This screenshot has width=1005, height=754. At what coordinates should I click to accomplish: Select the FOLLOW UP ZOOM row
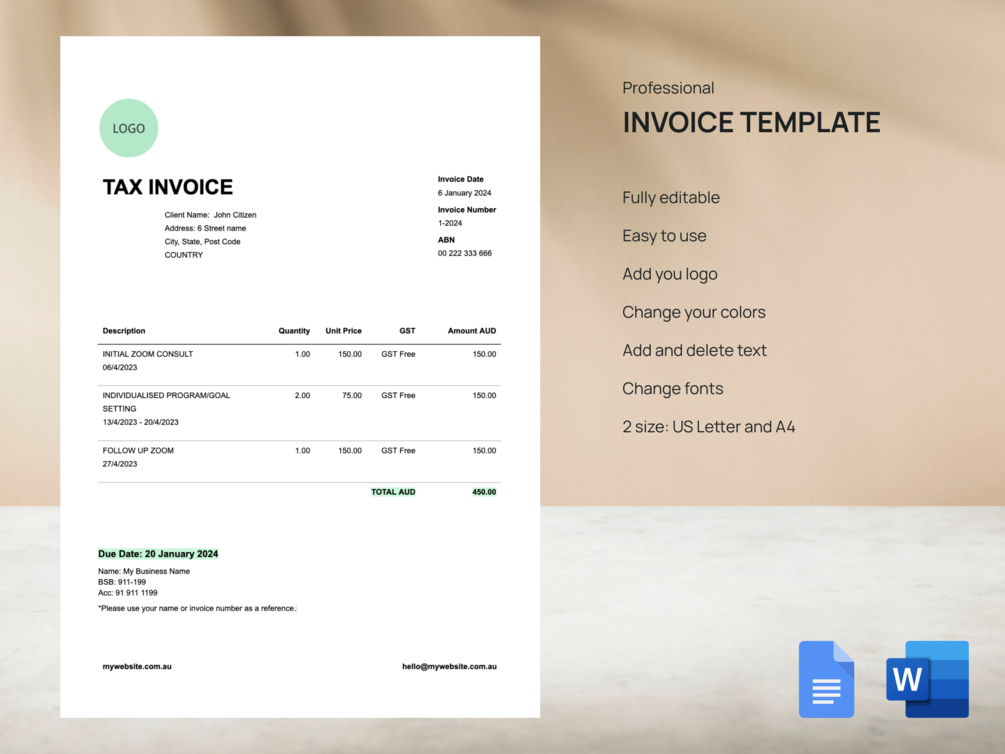coord(141,450)
